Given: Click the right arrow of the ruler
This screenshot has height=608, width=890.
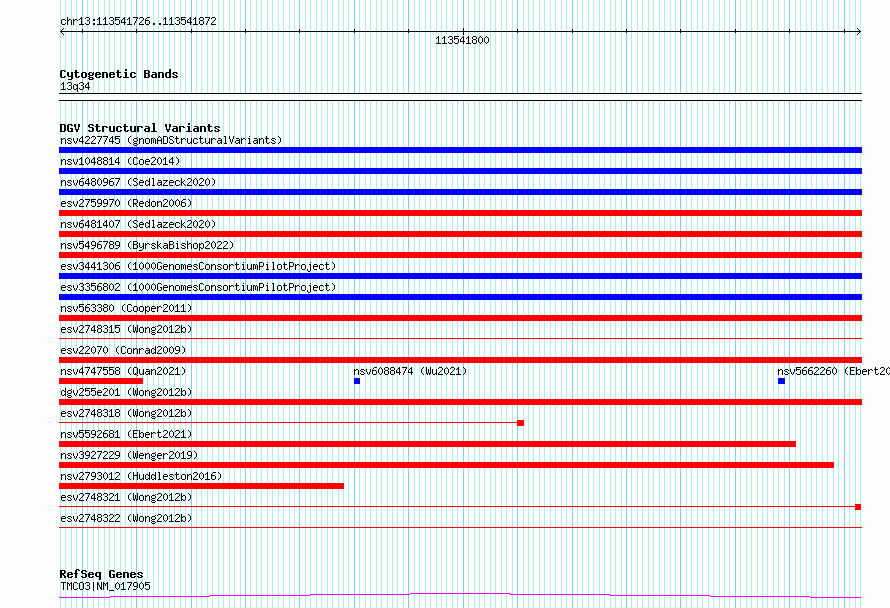Looking at the screenshot, I should click(x=859, y=32).
